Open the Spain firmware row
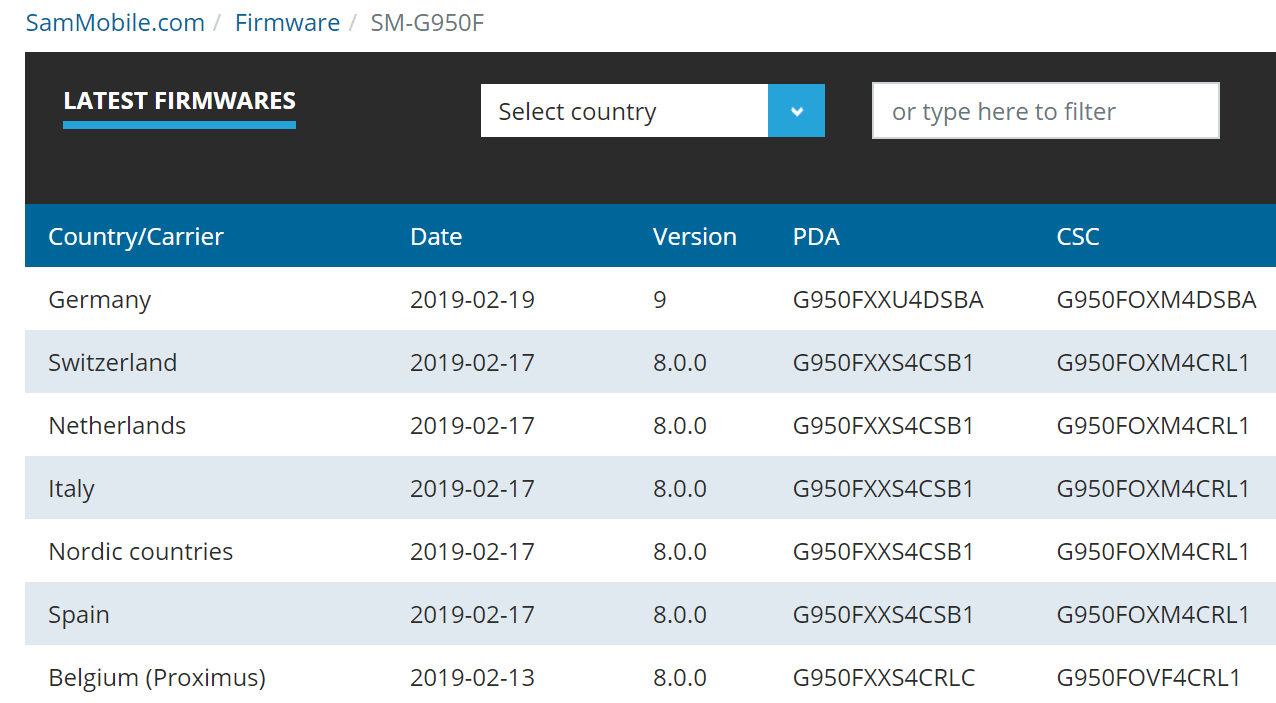The height and width of the screenshot is (703, 1276). (650, 614)
